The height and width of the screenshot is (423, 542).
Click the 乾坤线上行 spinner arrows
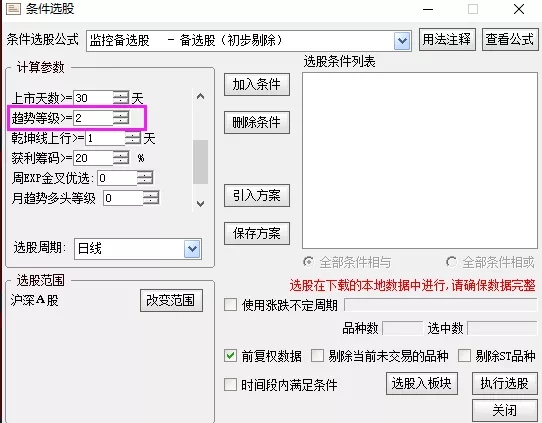point(133,139)
